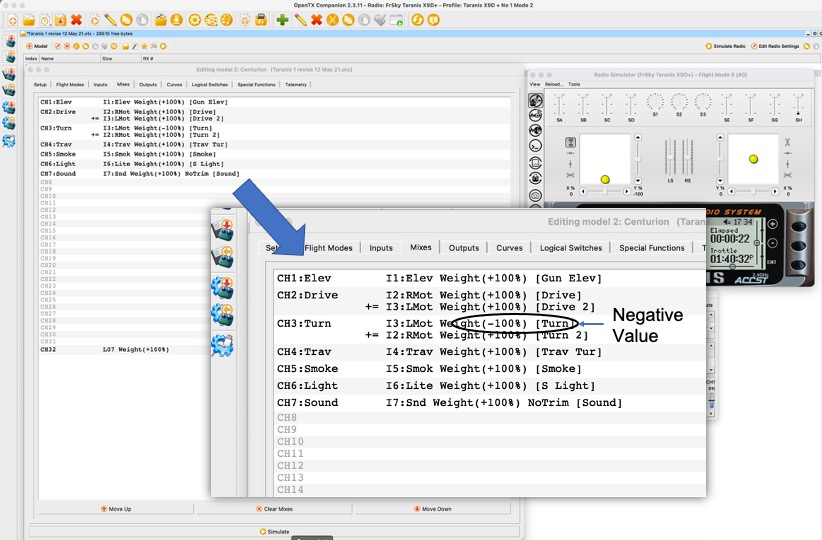This screenshot has height=540, width=822.
Task: Click the orange exclamation about icon
Action: 434,20
